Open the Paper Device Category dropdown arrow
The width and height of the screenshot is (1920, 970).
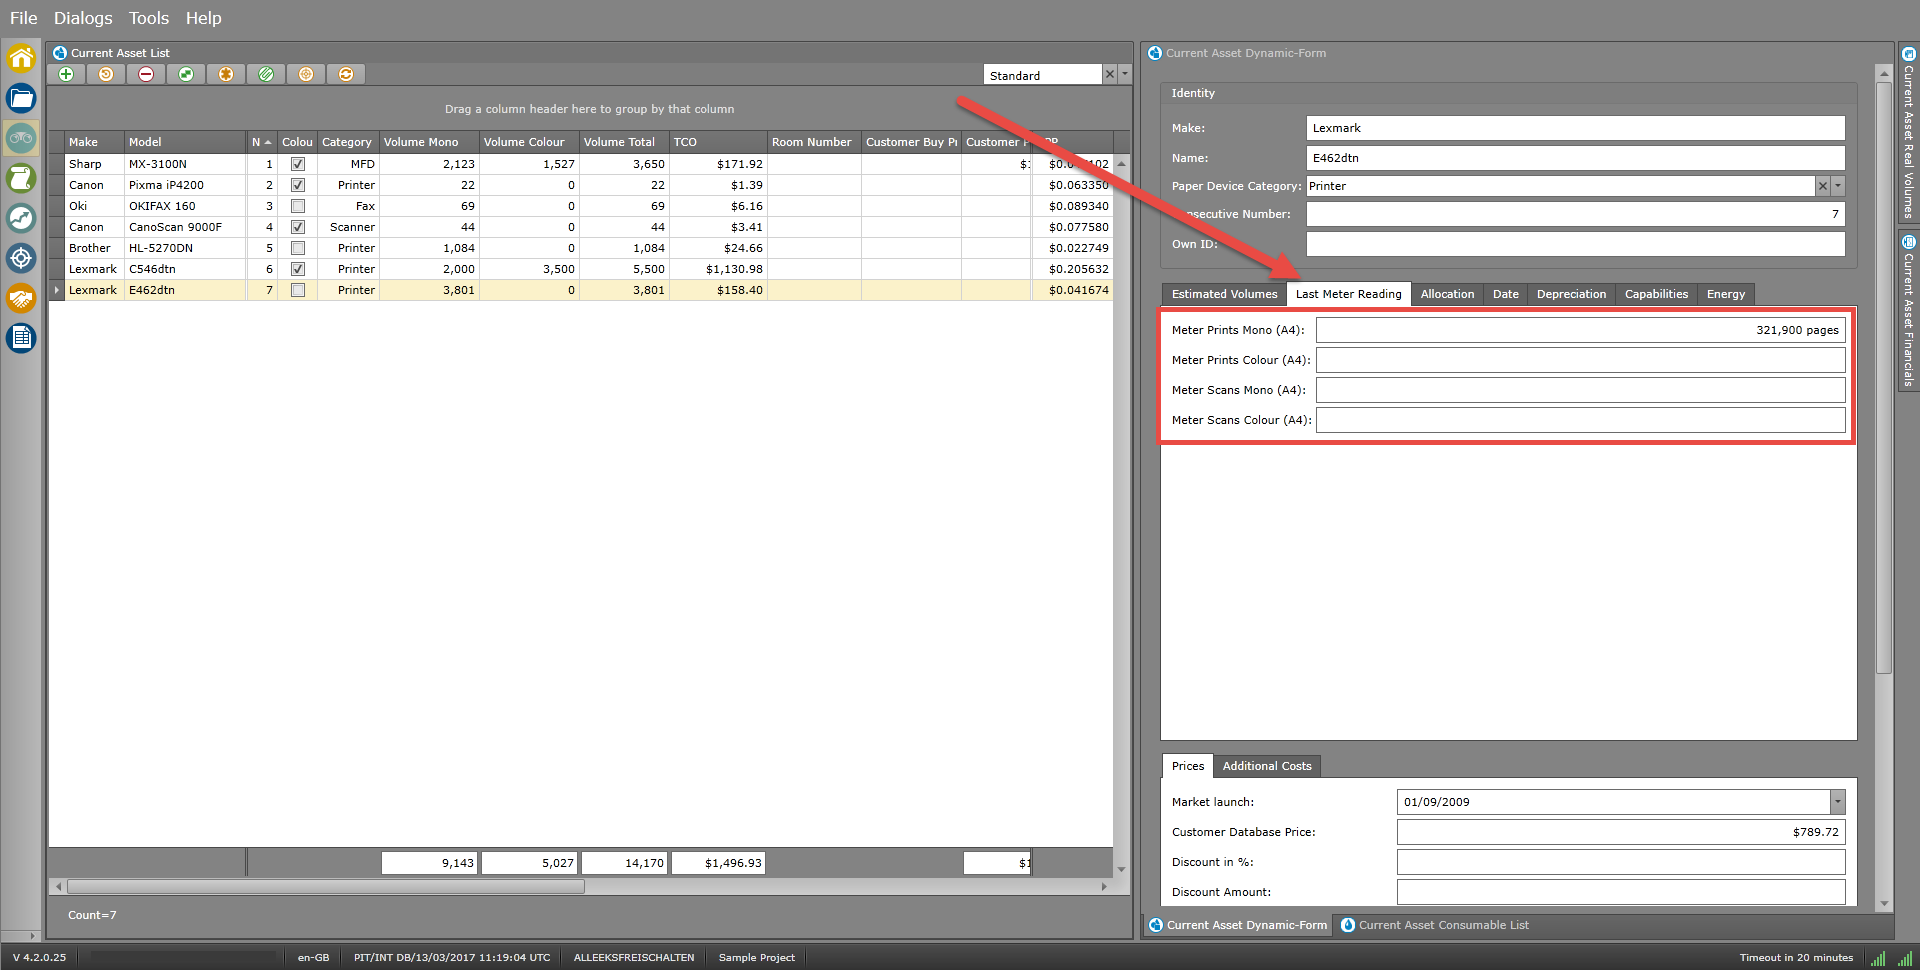point(1838,186)
